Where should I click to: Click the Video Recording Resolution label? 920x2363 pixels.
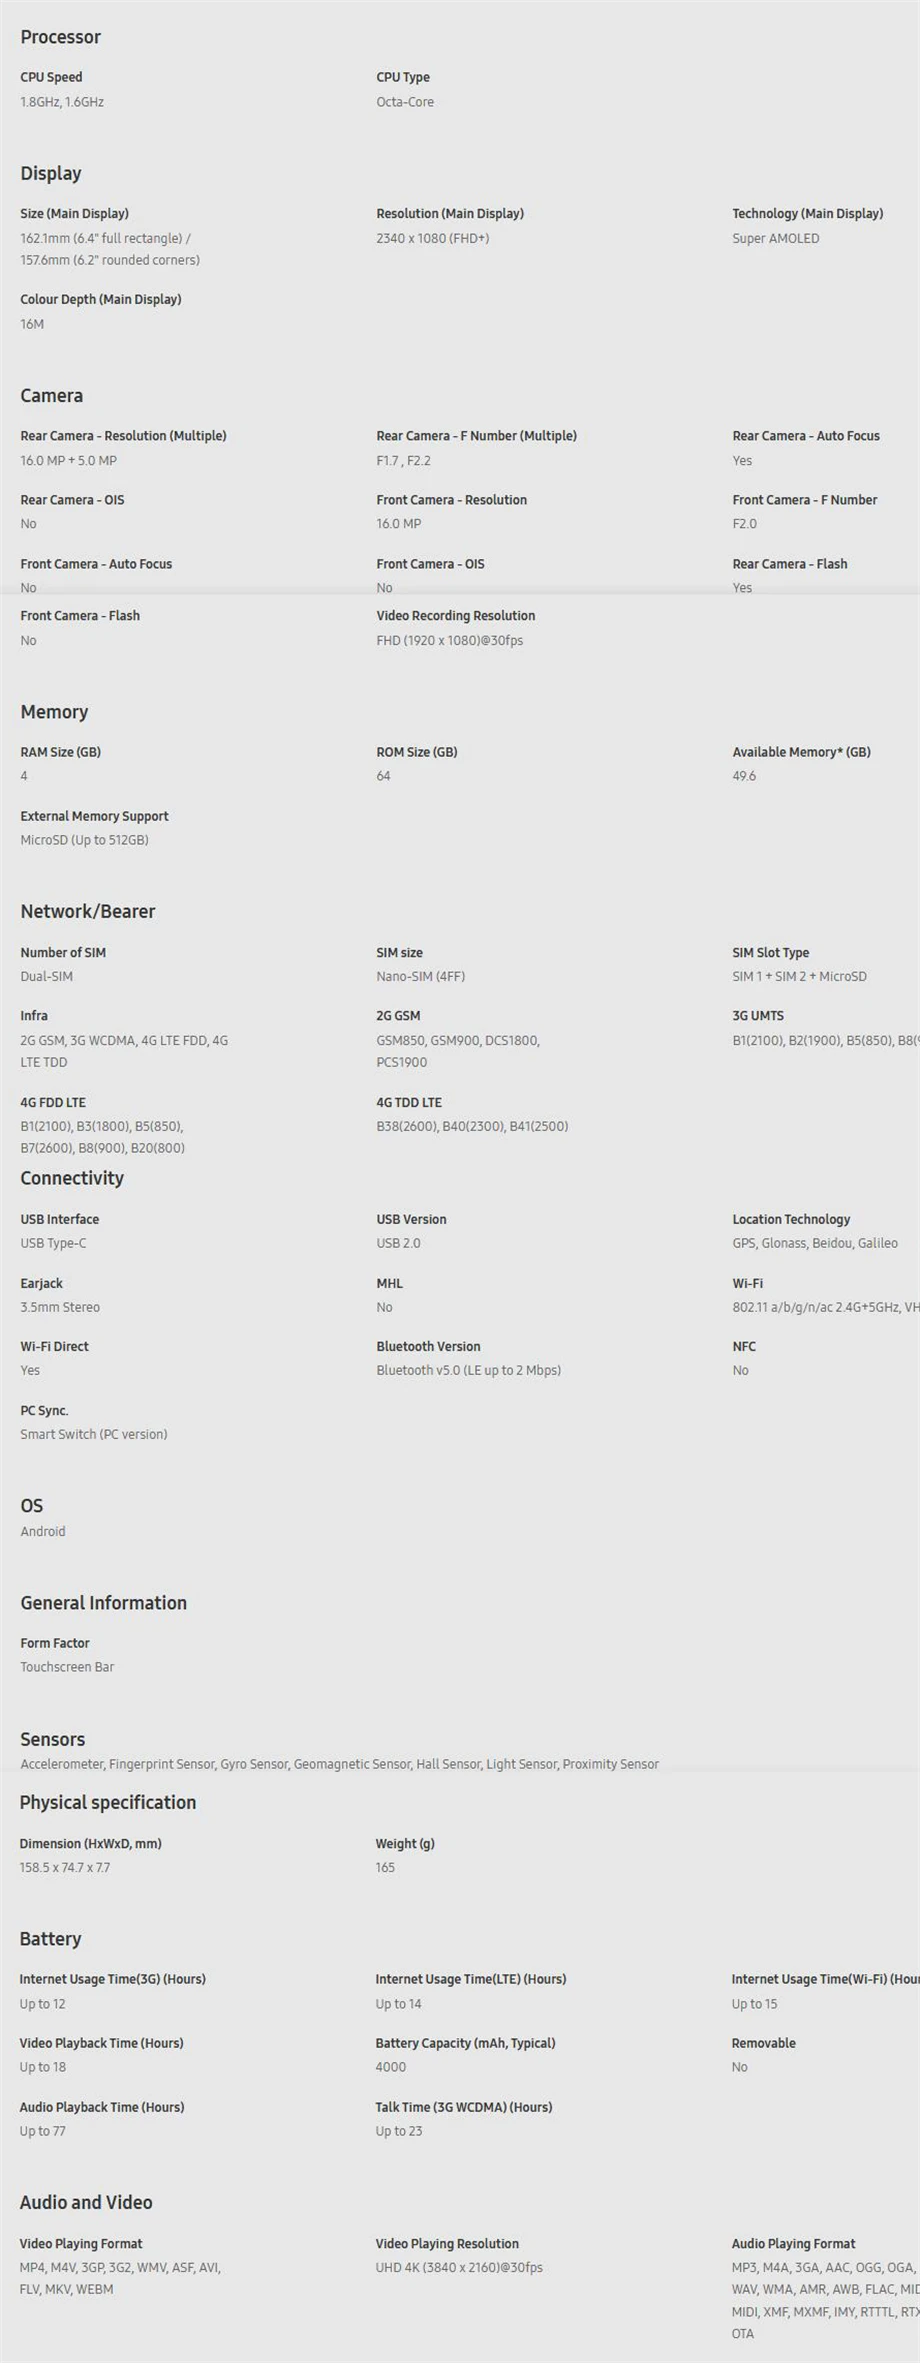coord(455,616)
